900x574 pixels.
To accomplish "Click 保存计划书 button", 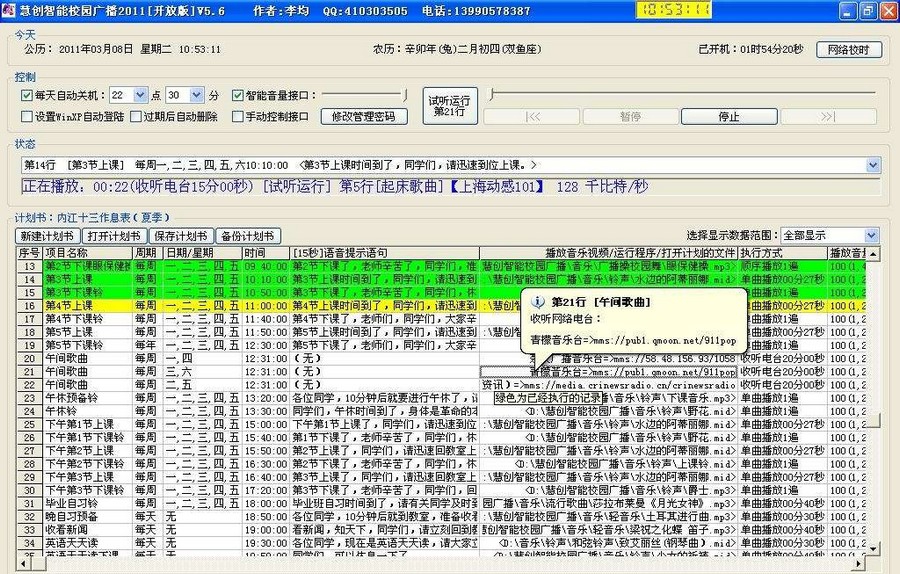I will [x=181, y=236].
